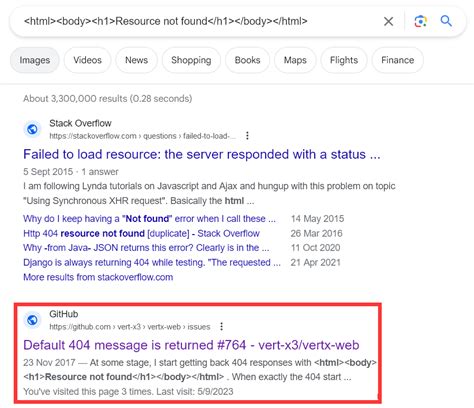This screenshot has height=408, width=474.
Task: Open 'Default 404 message is returned #764' result
Action: click(x=191, y=345)
